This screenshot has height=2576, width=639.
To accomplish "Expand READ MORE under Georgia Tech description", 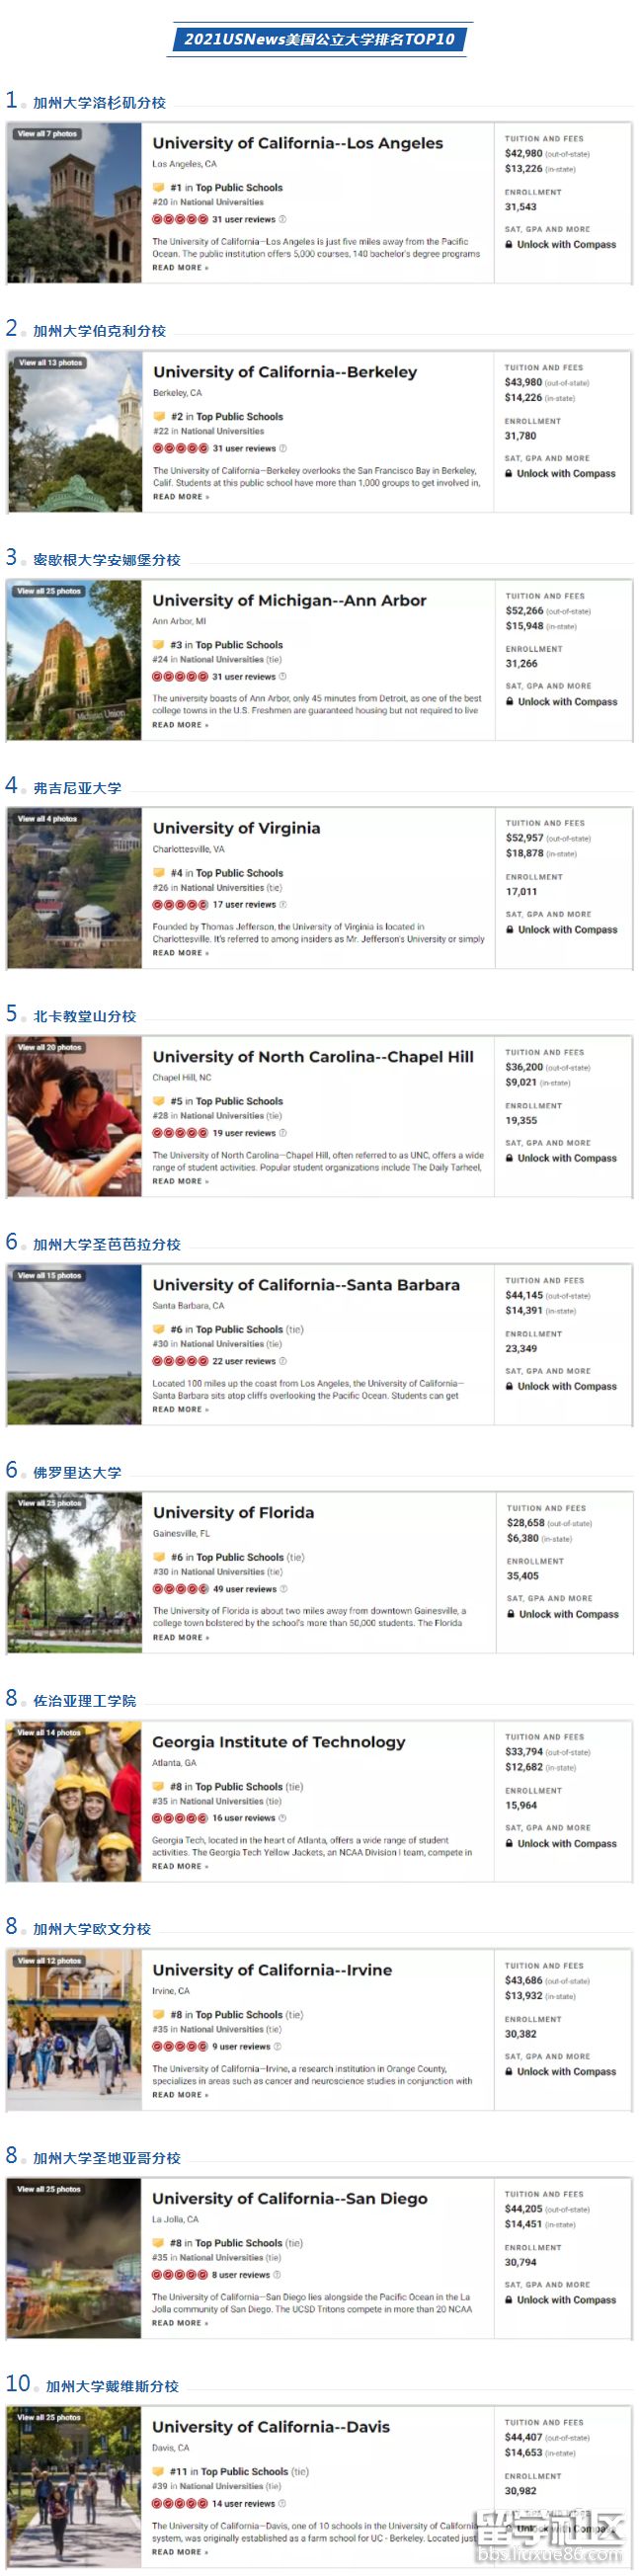I will coord(180,1866).
